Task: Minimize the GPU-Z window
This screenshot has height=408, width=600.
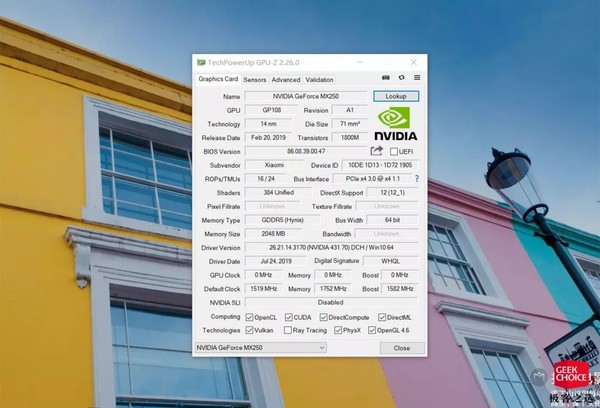Action: coord(360,62)
